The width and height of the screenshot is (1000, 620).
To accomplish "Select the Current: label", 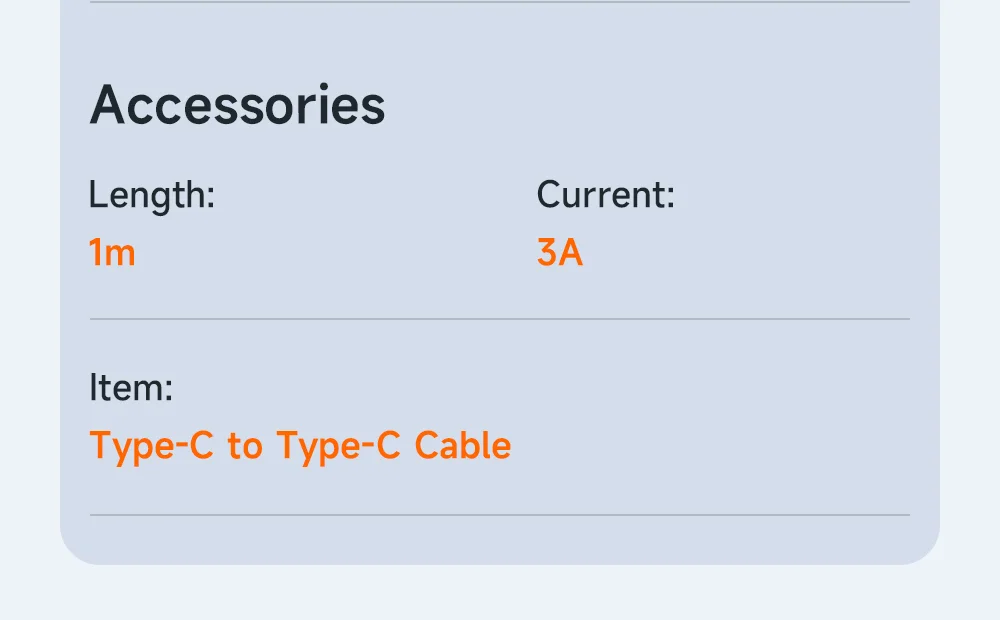I will tap(605, 195).
